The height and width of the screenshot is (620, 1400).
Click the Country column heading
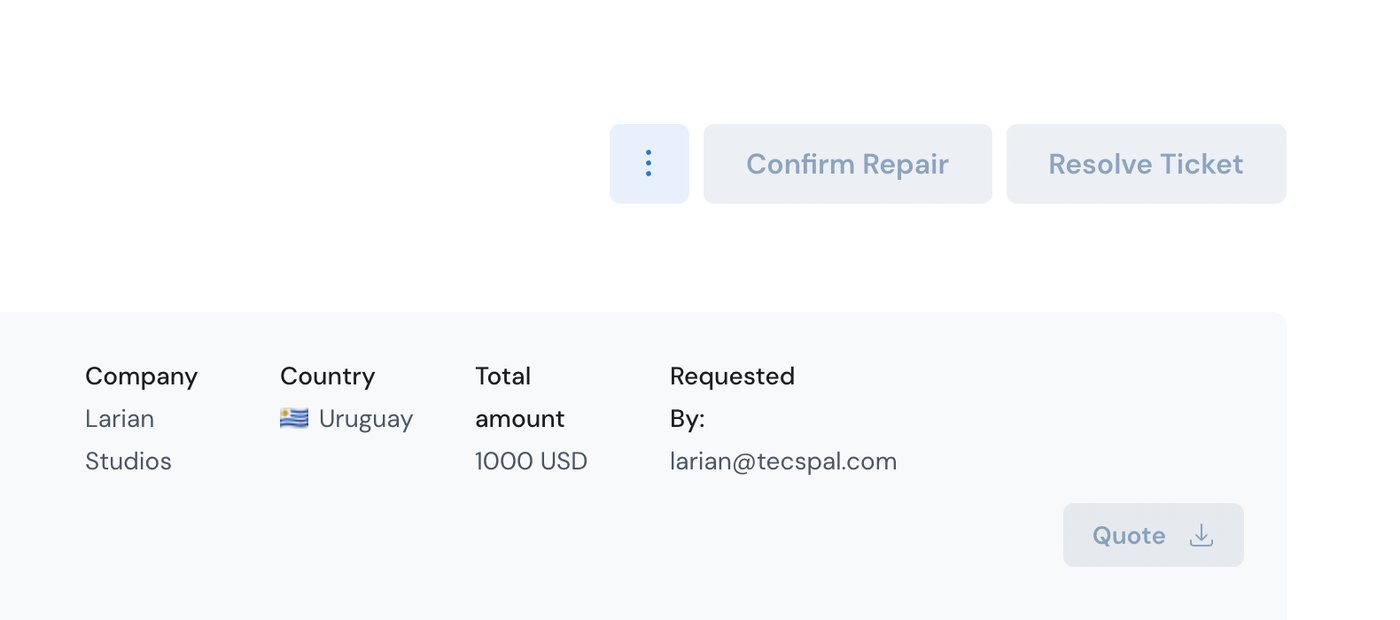pyautogui.click(x=327, y=377)
